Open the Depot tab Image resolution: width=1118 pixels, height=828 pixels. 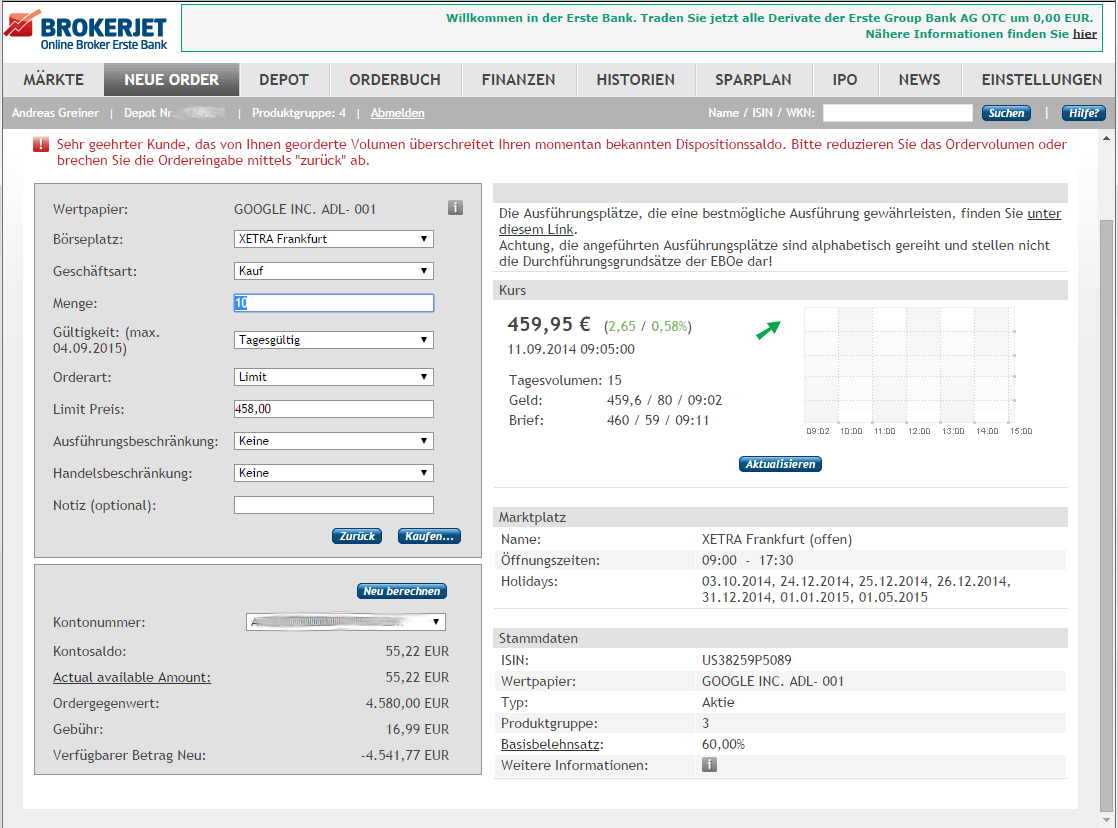click(284, 80)
